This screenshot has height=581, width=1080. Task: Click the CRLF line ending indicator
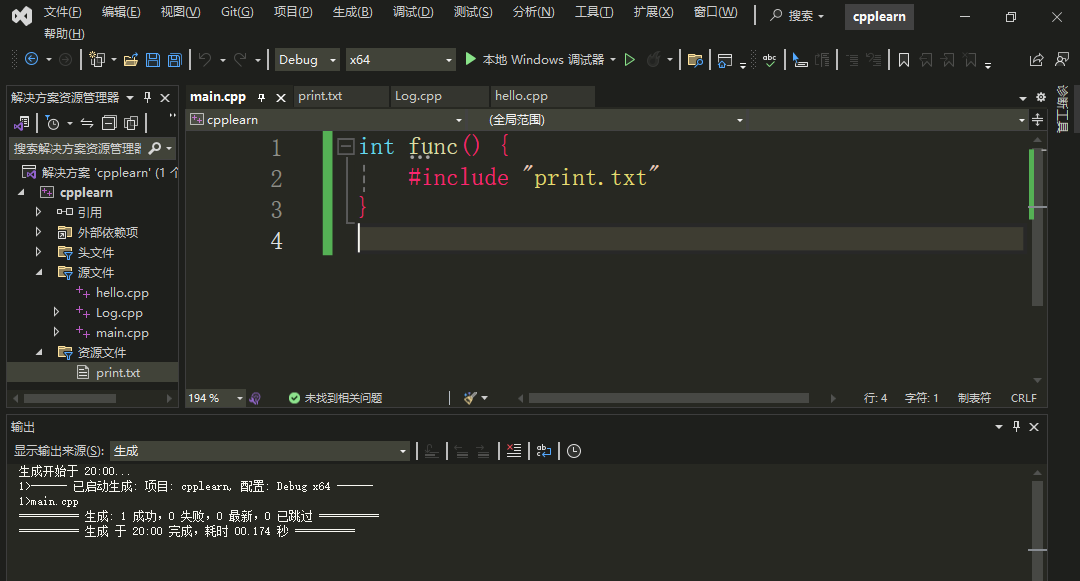point(1024,398)
